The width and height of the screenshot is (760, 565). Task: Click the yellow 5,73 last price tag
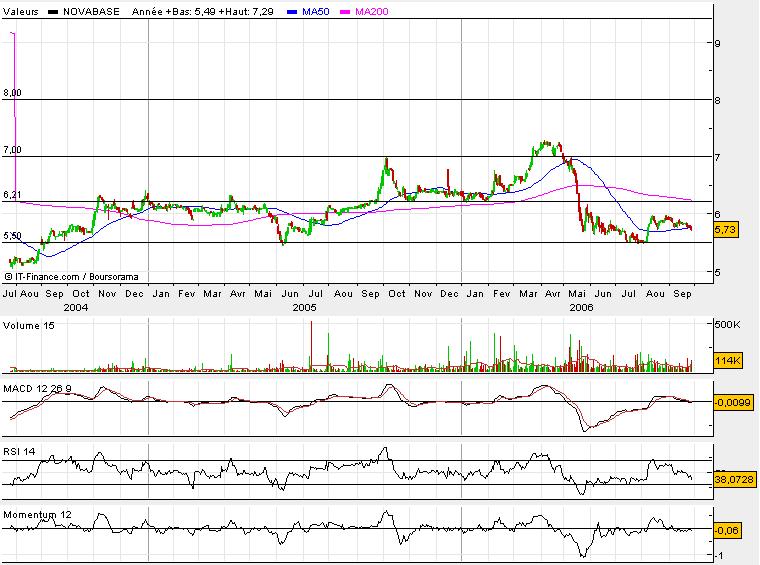point(726,230)
